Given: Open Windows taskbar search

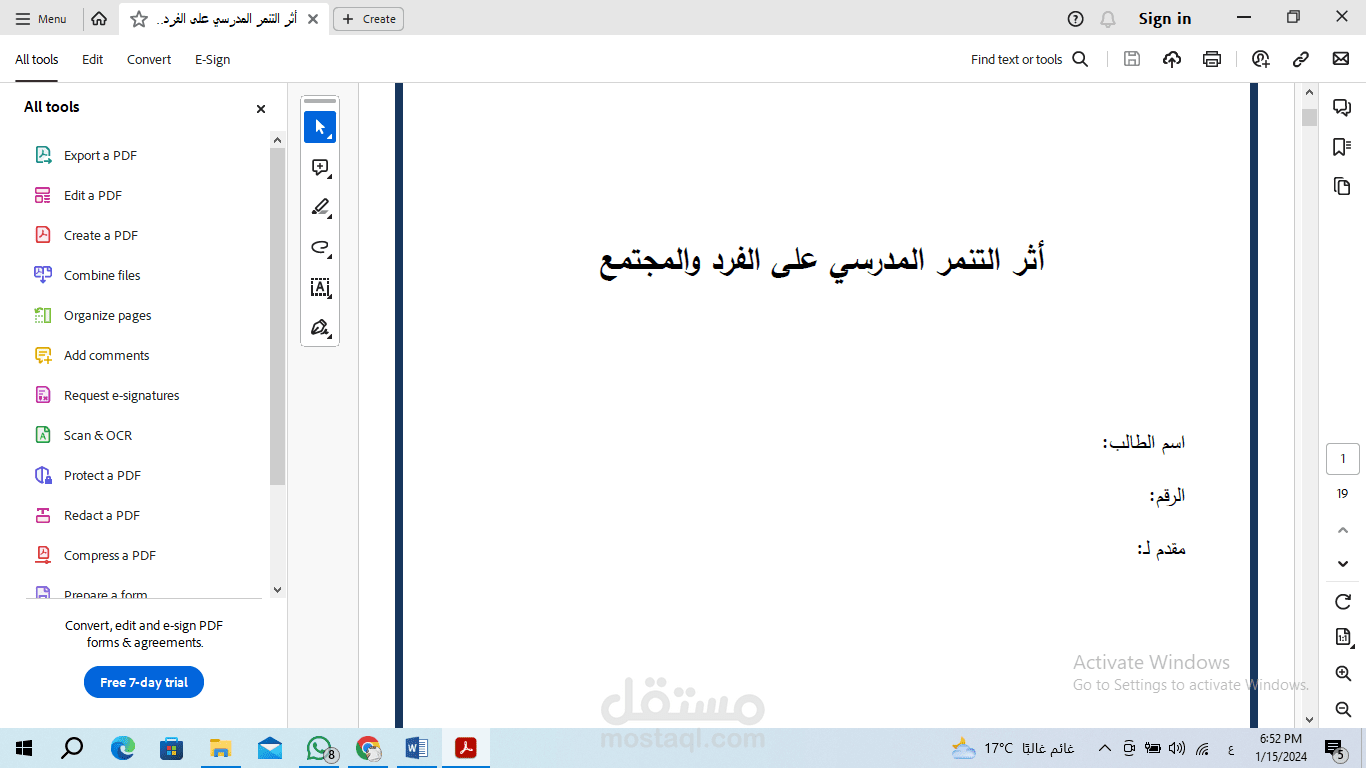Looking at the screenshot, I should tap(72, 748).
